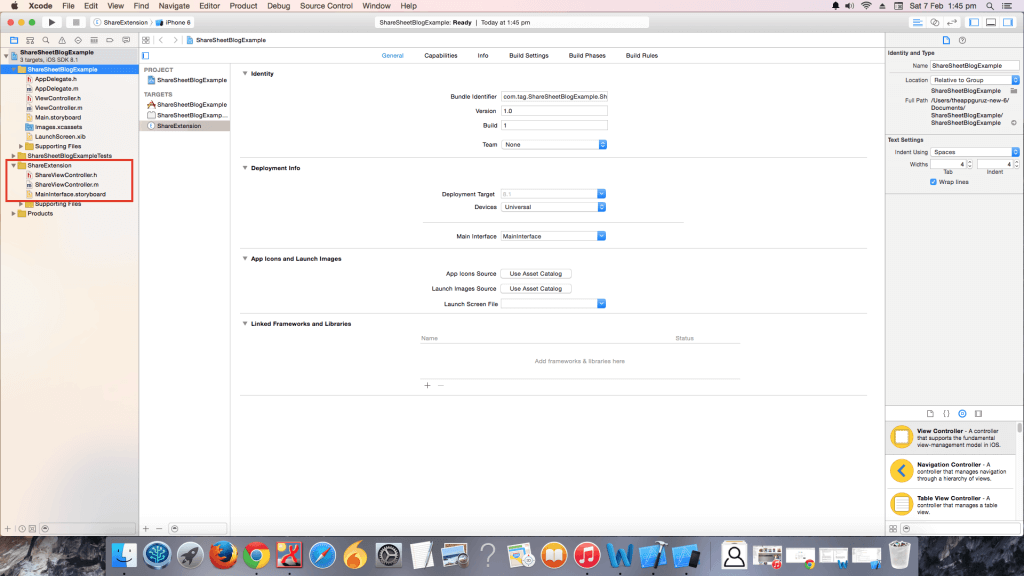This screenshot has height=576, width=1024.
Task: Open ShareViewController.m in navigator
Action: point(67,185)
